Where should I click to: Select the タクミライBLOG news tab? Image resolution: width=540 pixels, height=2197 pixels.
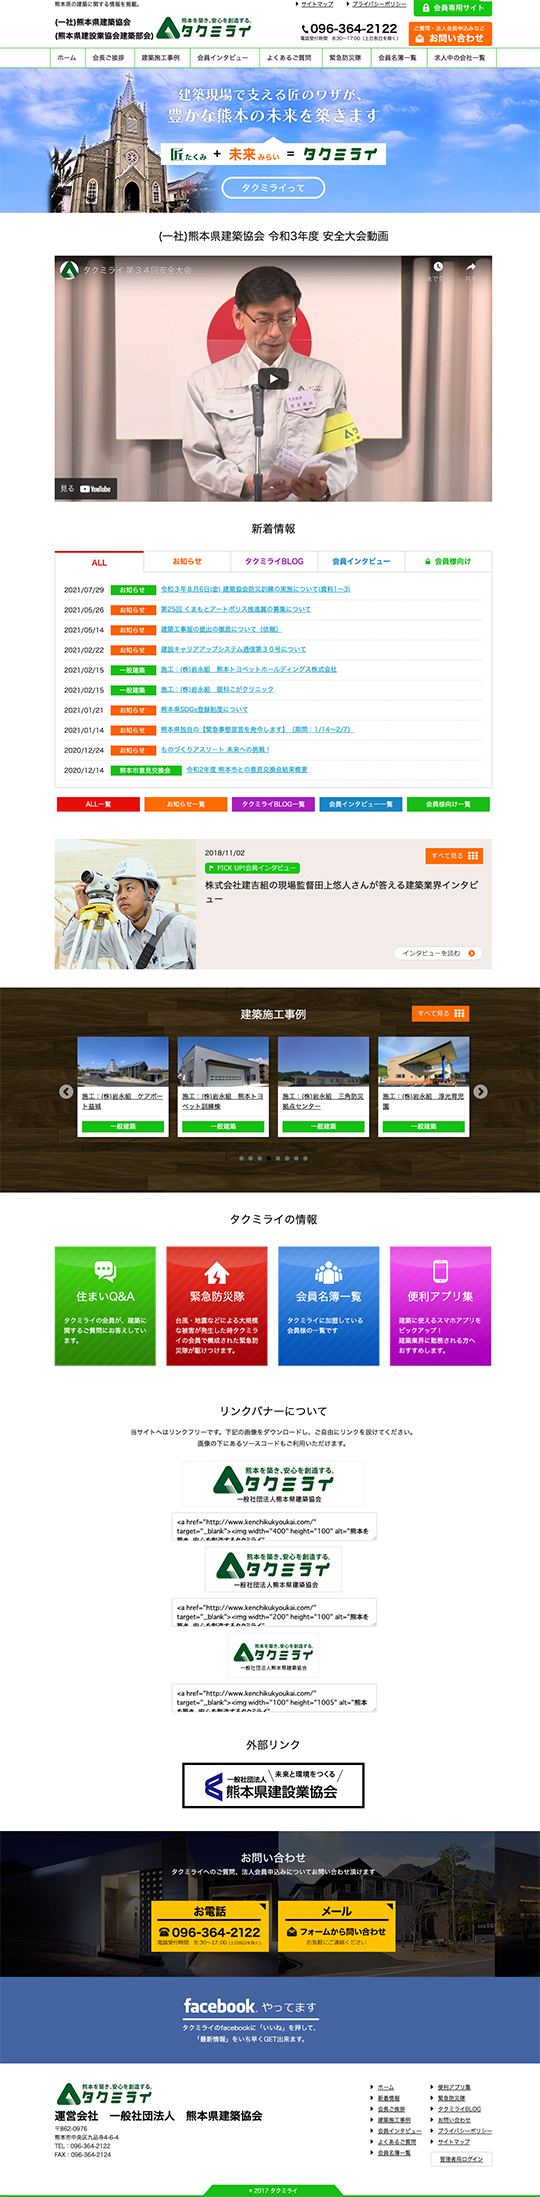tap(274, 562)
